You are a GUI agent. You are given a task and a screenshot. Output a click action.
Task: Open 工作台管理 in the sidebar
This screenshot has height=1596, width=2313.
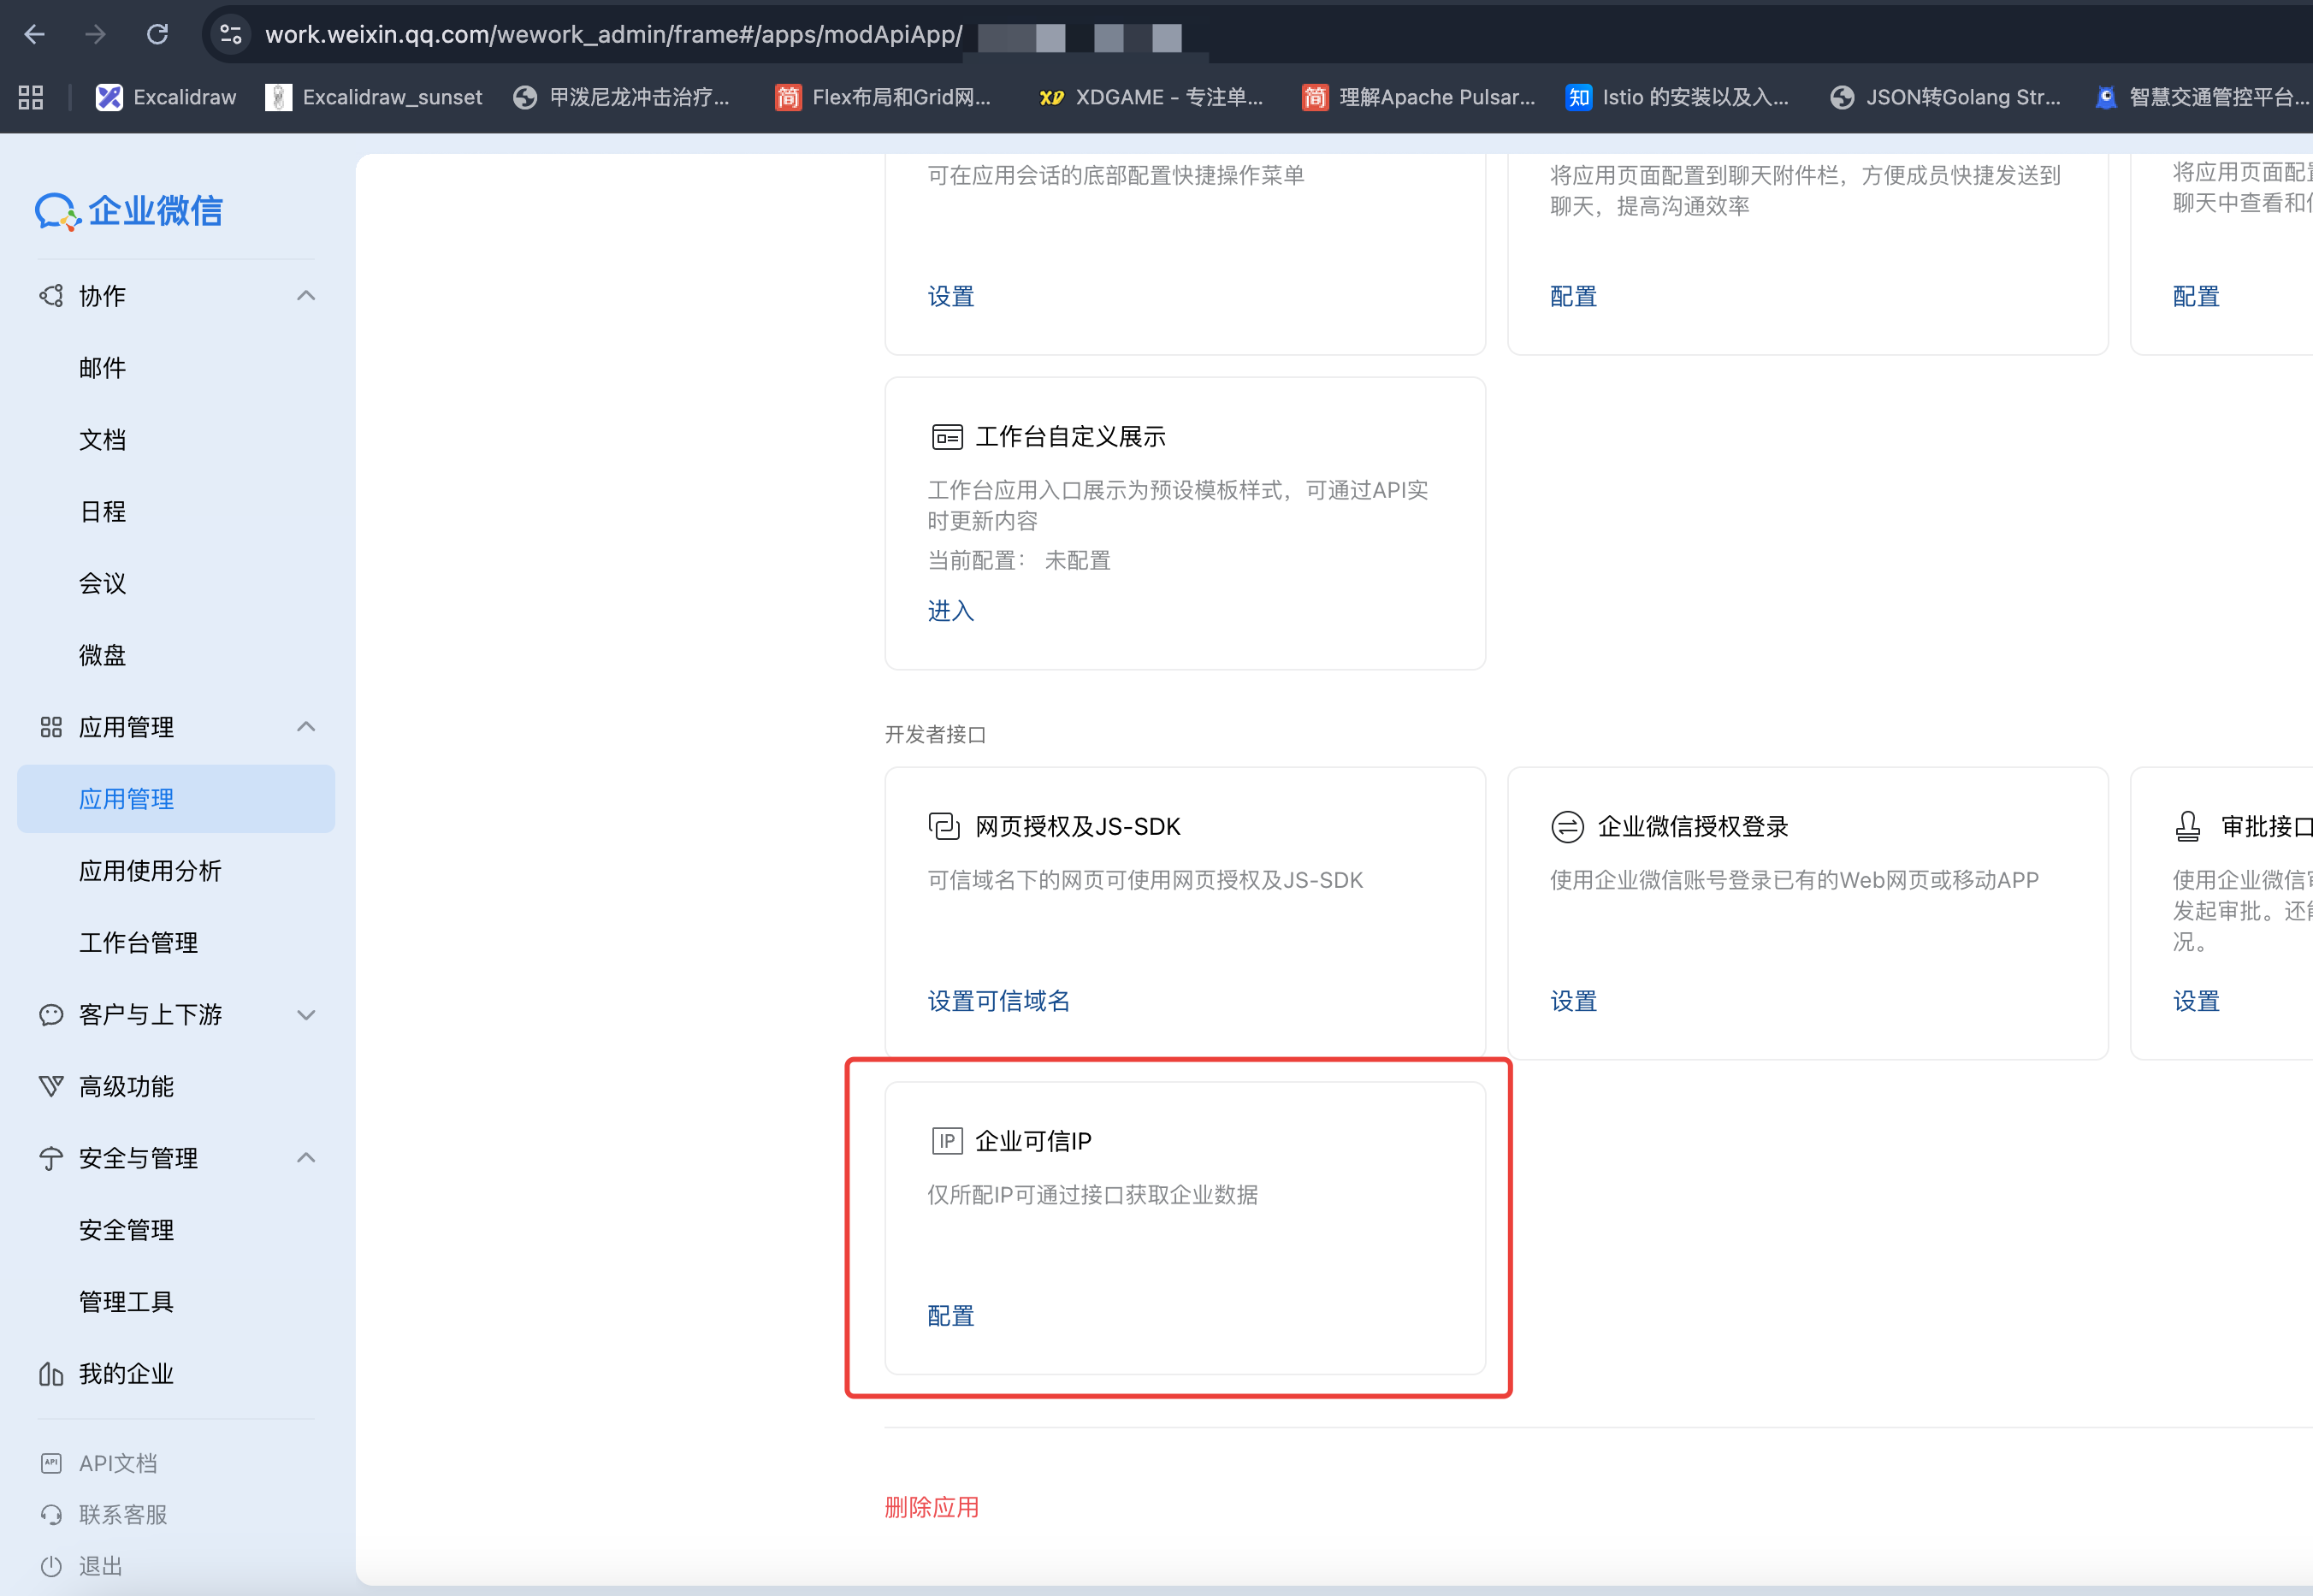(x=138, y=942)
